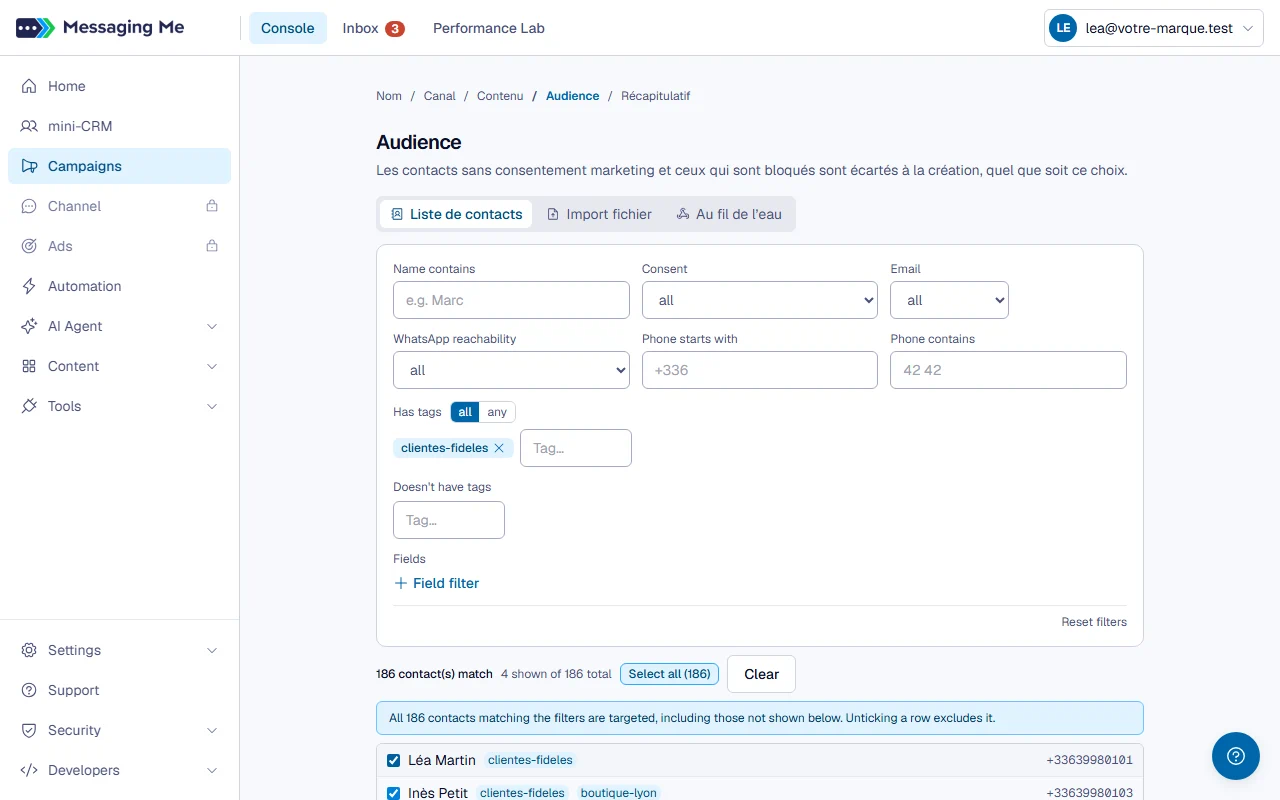Image resolution: width=1280 pixels, height=800 pixels.
Task: Open the Performance Lab tab
Action: coord(489,28)
